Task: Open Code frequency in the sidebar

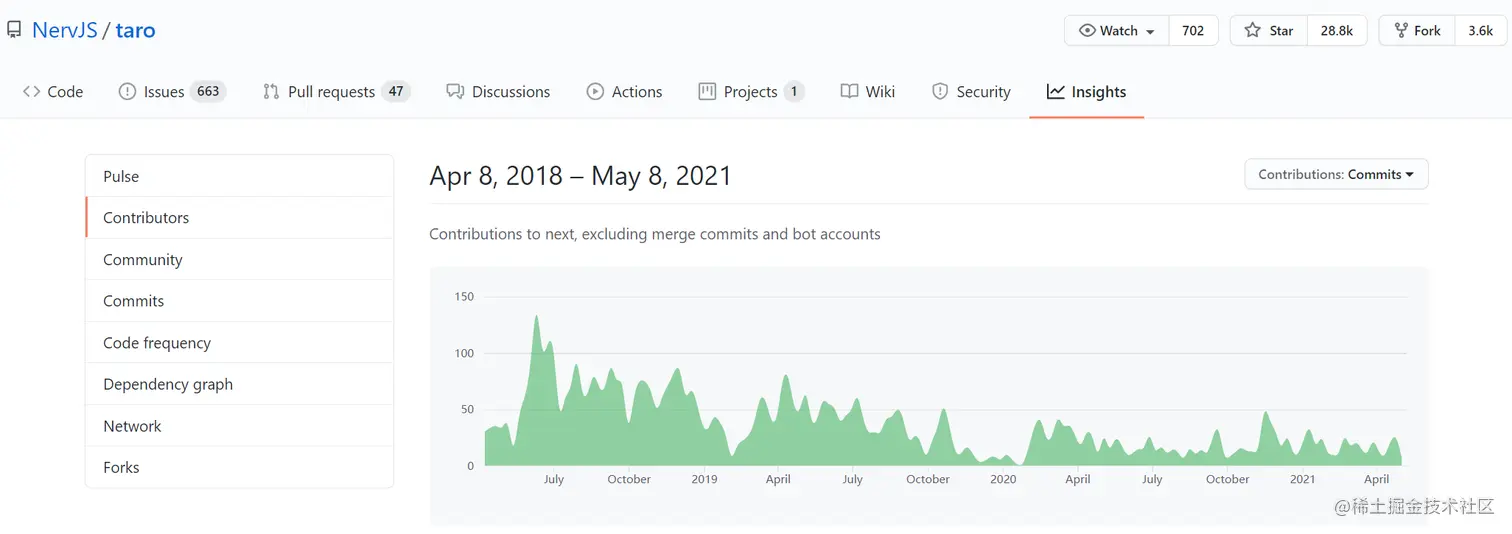Action: click(x=157, y=343)
